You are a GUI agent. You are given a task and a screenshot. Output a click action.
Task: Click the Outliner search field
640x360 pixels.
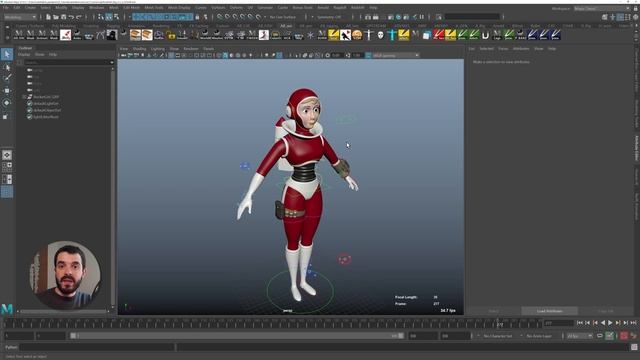[67, 62]
